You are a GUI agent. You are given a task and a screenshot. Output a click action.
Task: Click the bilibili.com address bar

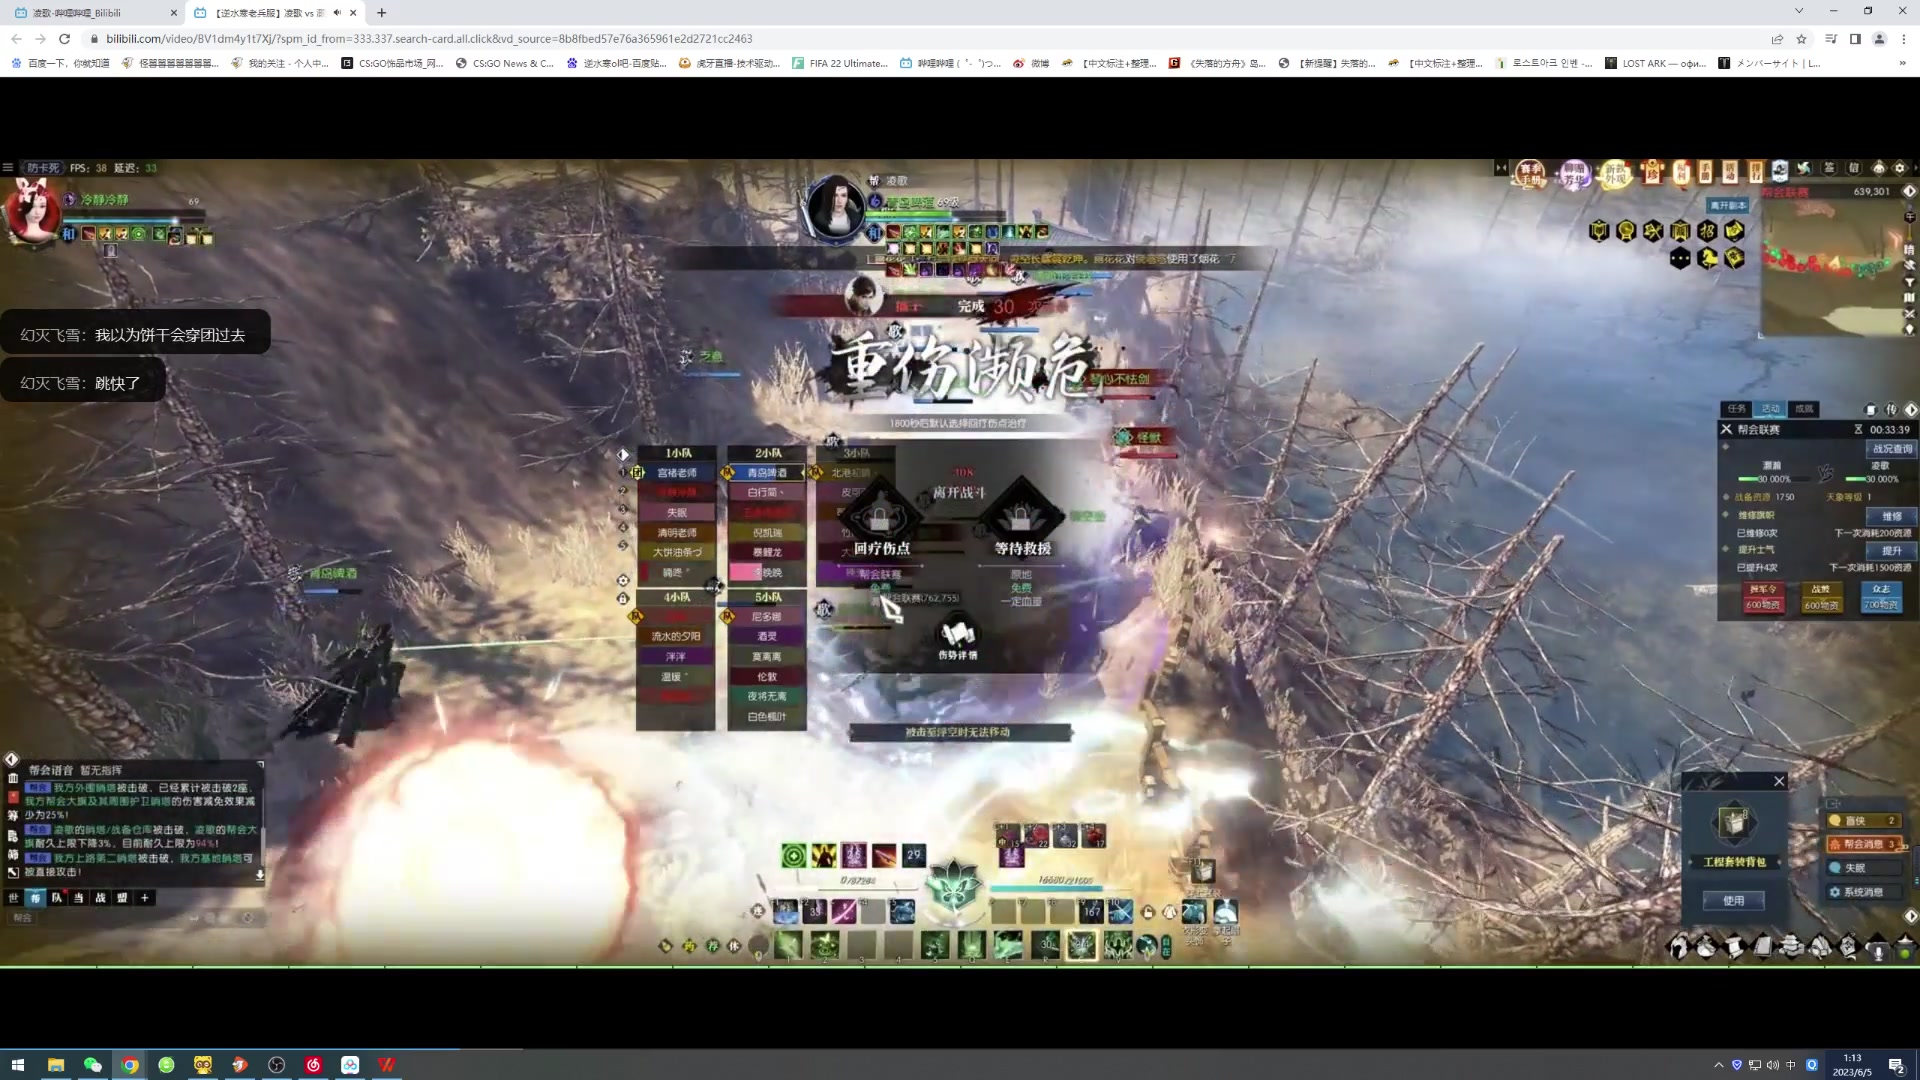[930, 39]
